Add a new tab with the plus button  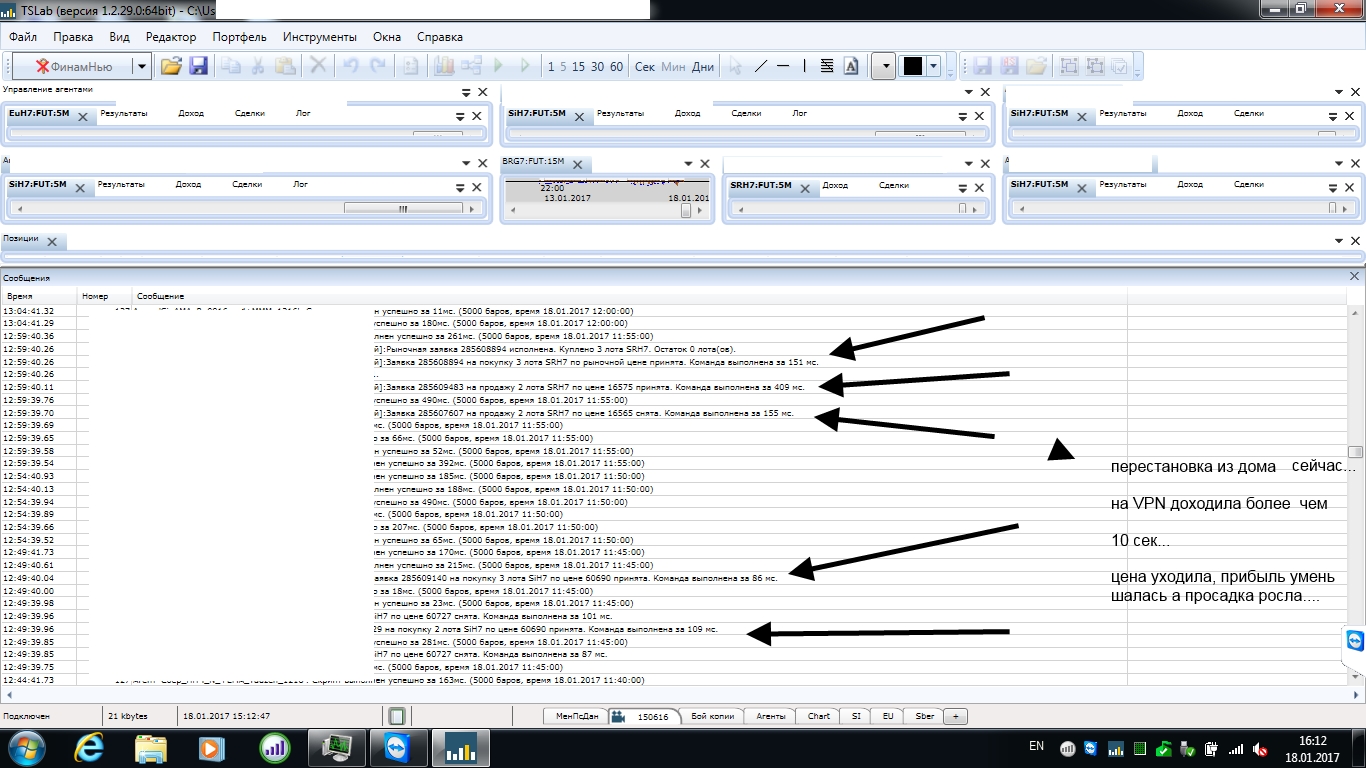tap(955, 716)
